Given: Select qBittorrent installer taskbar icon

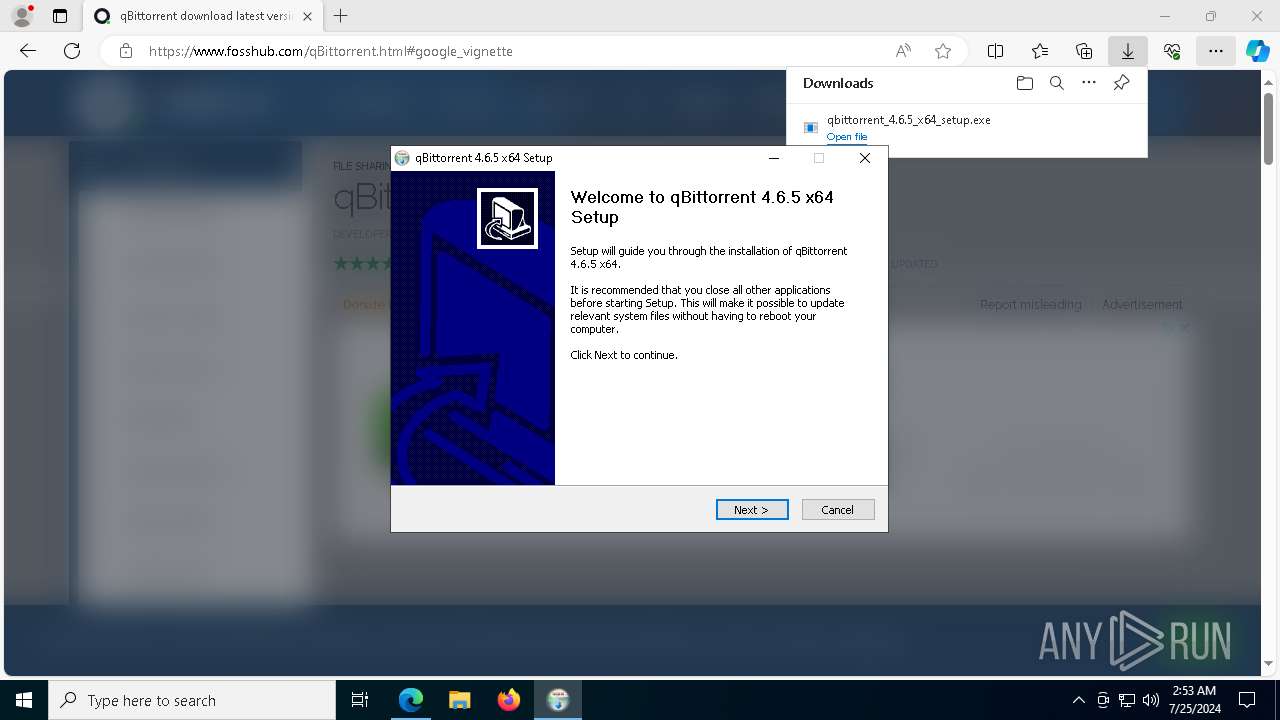Looking at the screenshot, I should pos(558,700).
